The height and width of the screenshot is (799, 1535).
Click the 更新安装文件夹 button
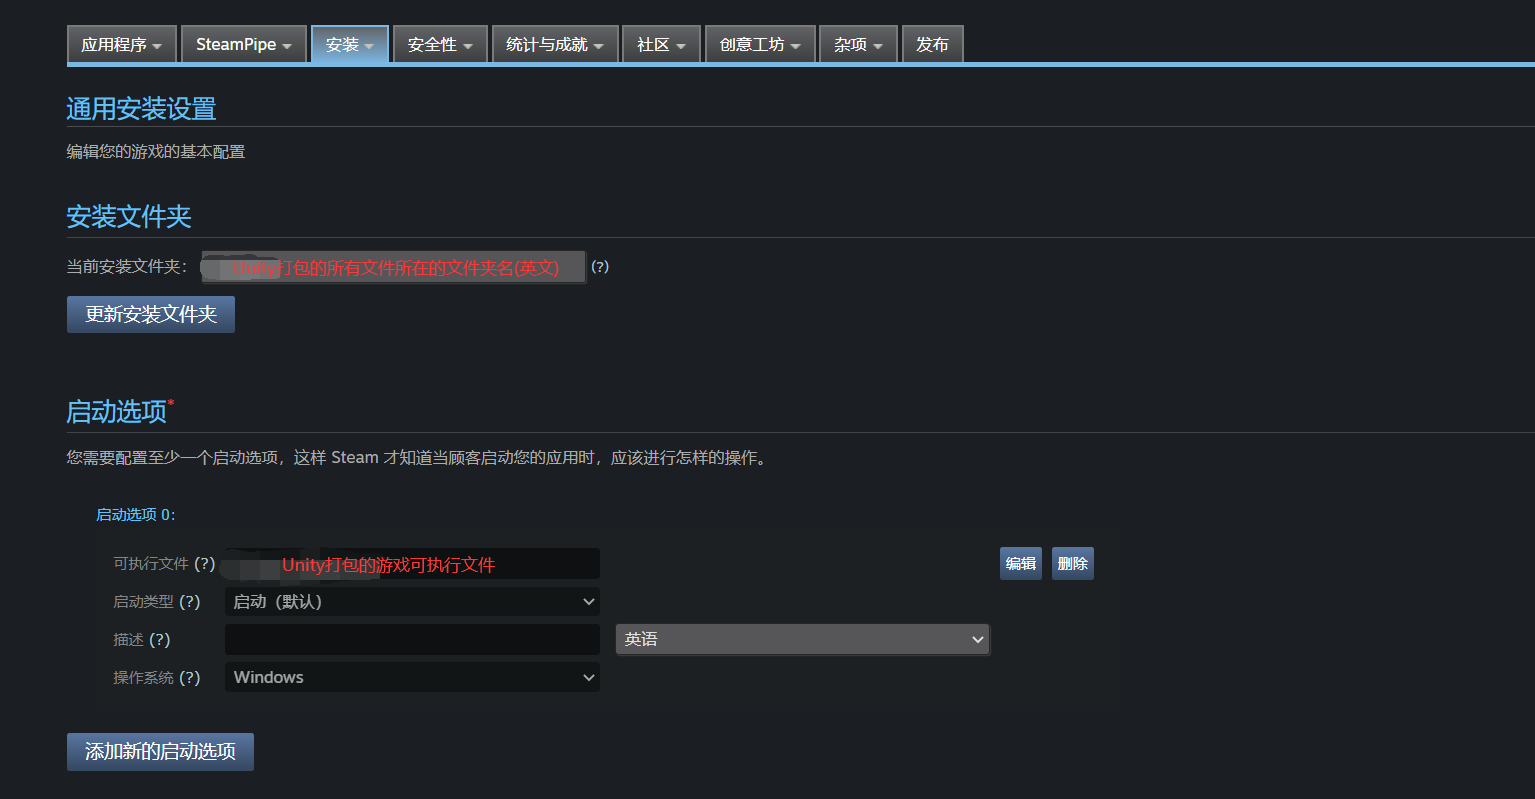tap(150, 314)
